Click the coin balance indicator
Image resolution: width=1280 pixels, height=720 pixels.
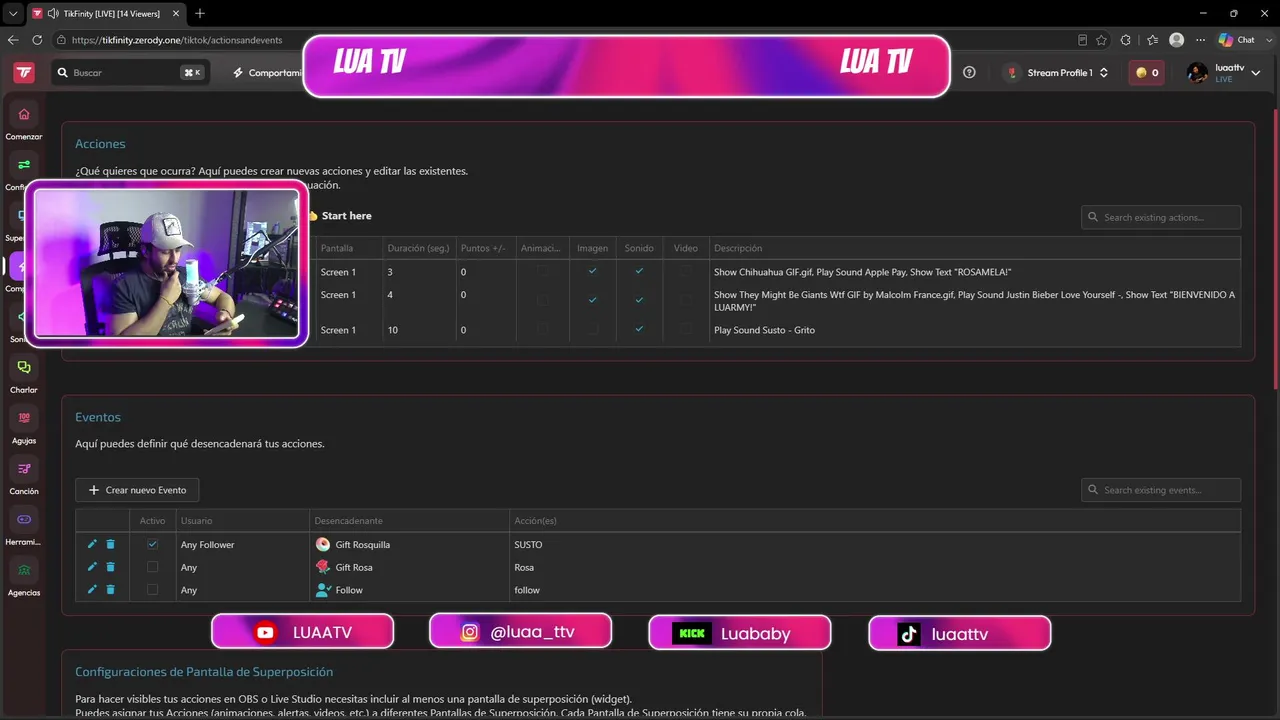click(x=1147, y=73)
